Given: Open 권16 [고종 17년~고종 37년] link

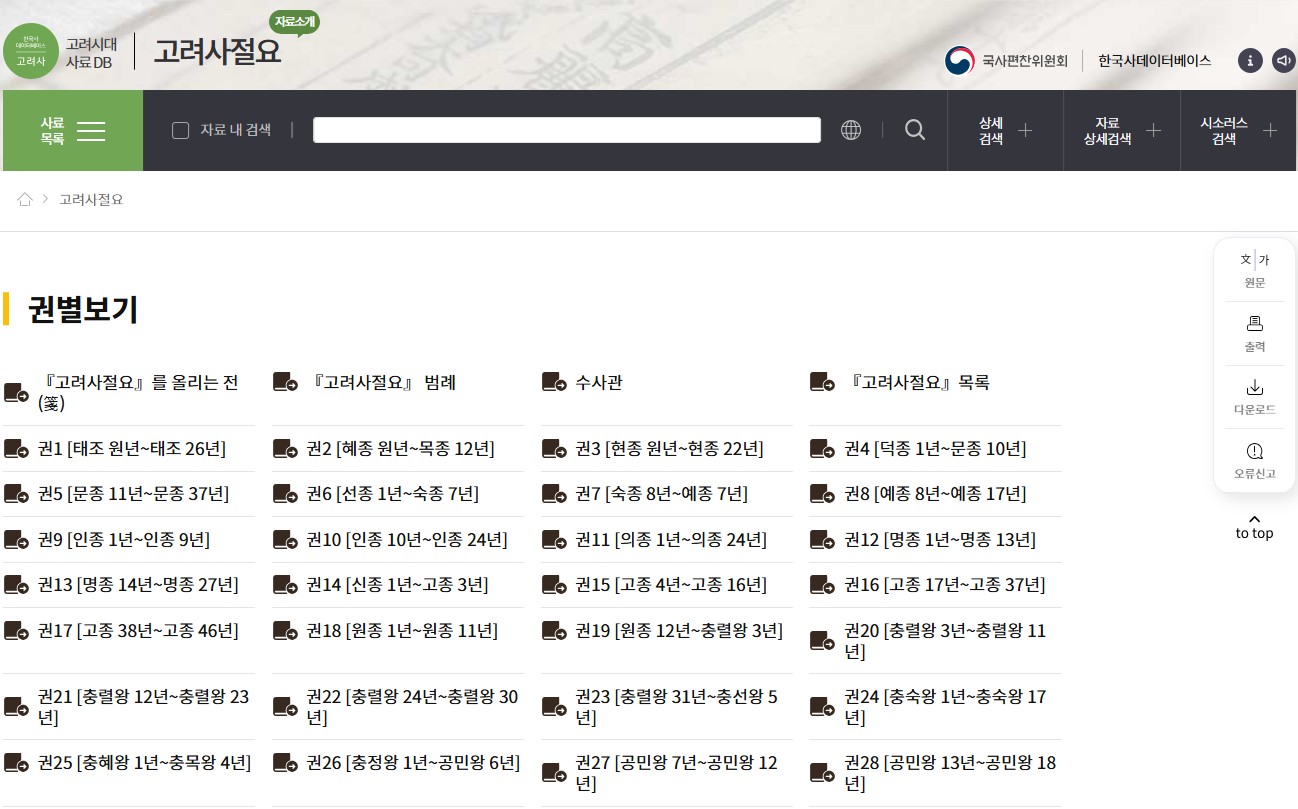Looking at the screenshot, I should 944,585.
